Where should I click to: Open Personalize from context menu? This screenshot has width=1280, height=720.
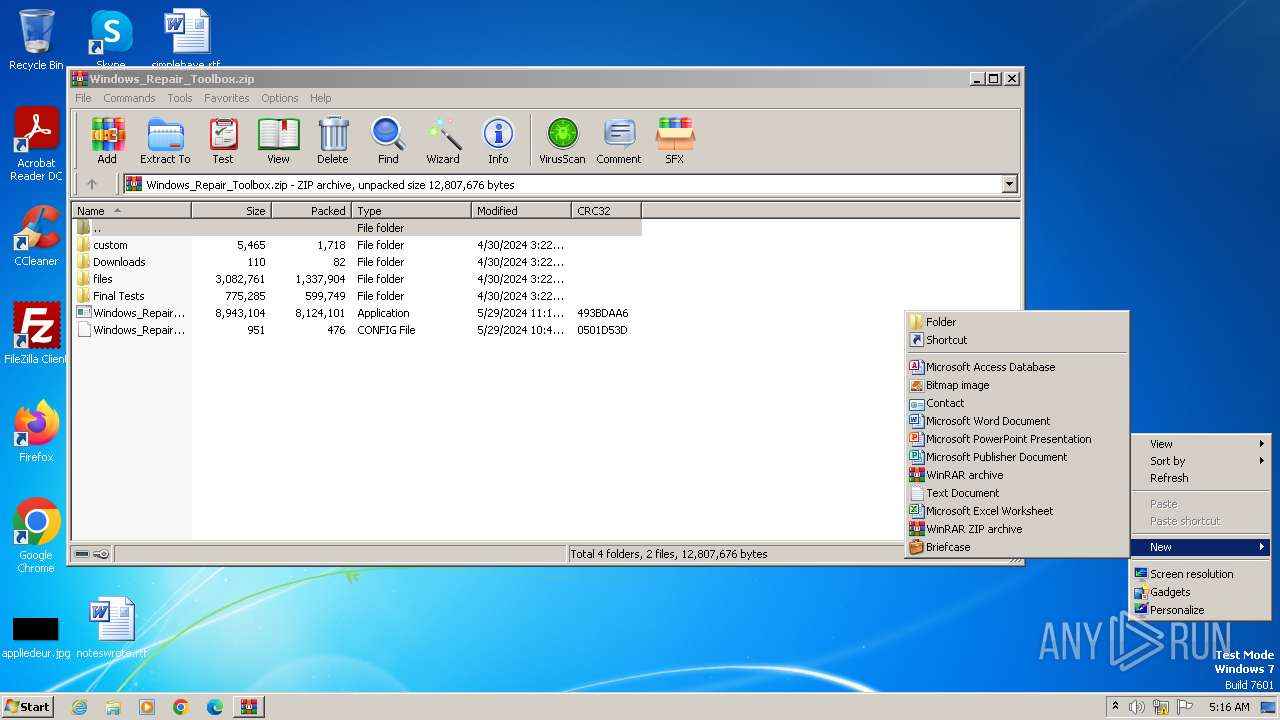(x=1201, y=610)
